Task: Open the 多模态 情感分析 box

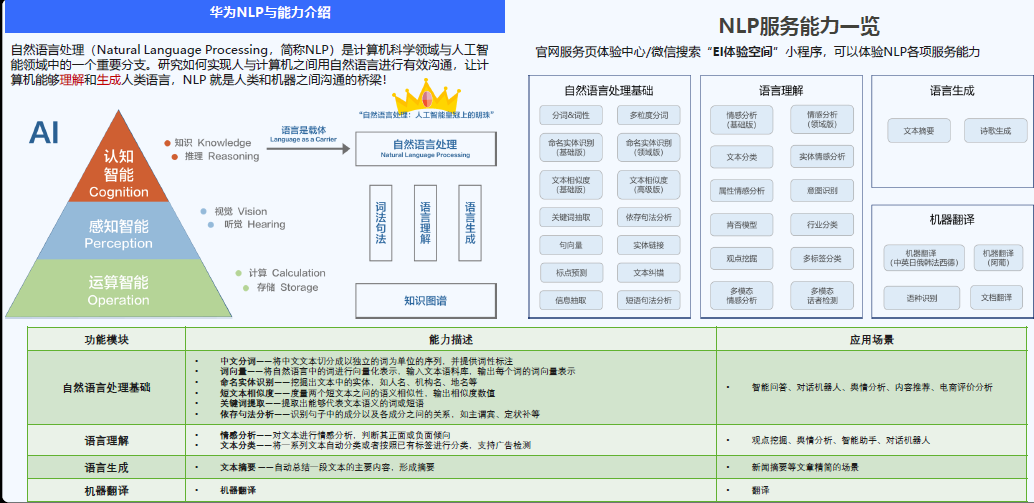Action: [742, 295]
